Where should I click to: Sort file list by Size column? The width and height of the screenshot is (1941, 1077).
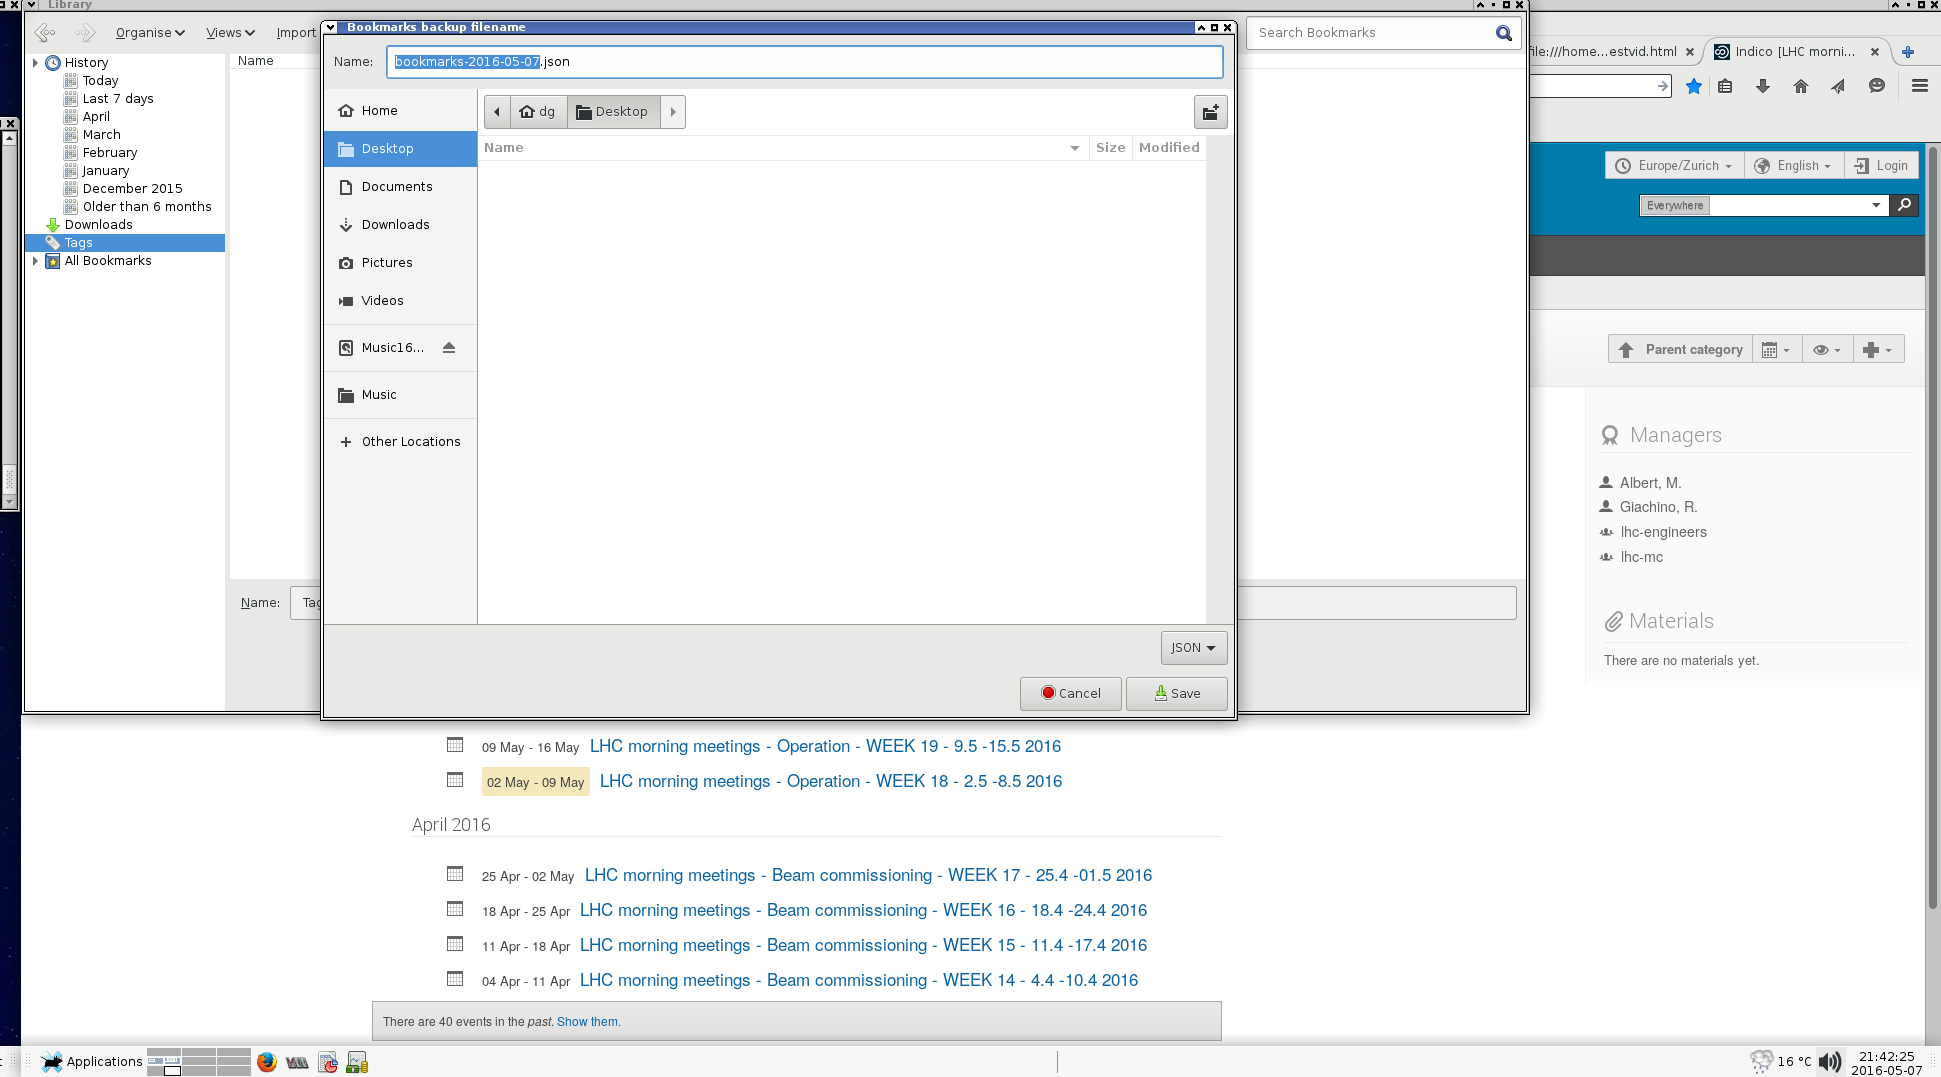(x=1110, y=148)
